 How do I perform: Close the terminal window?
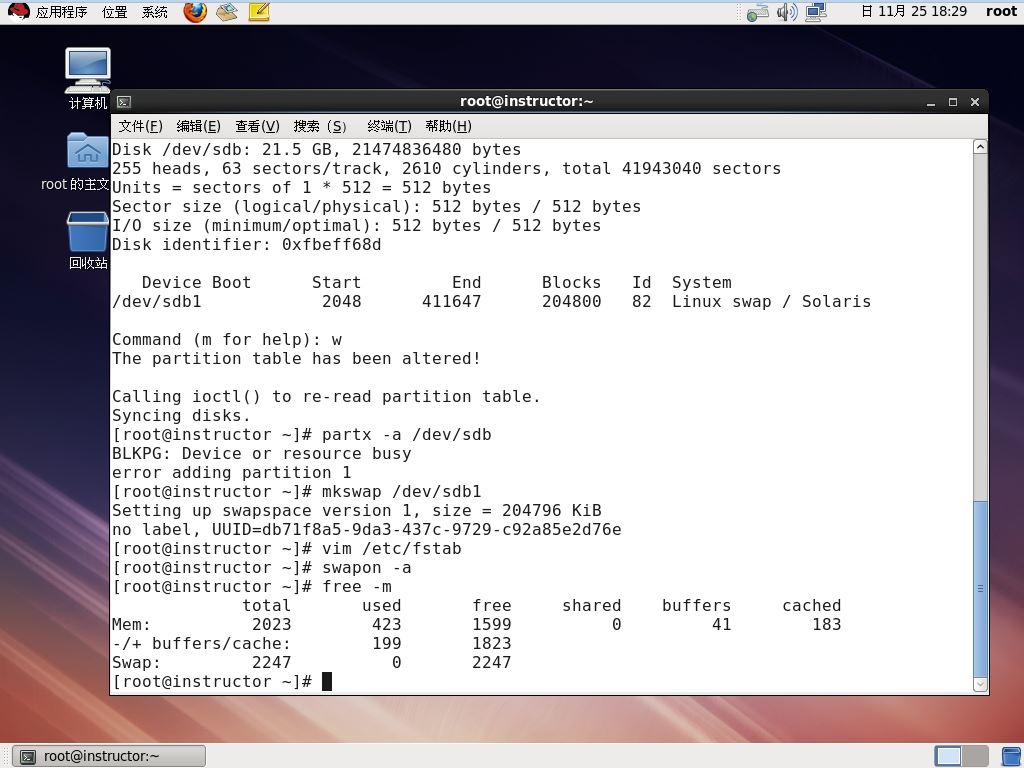[975, 102]
